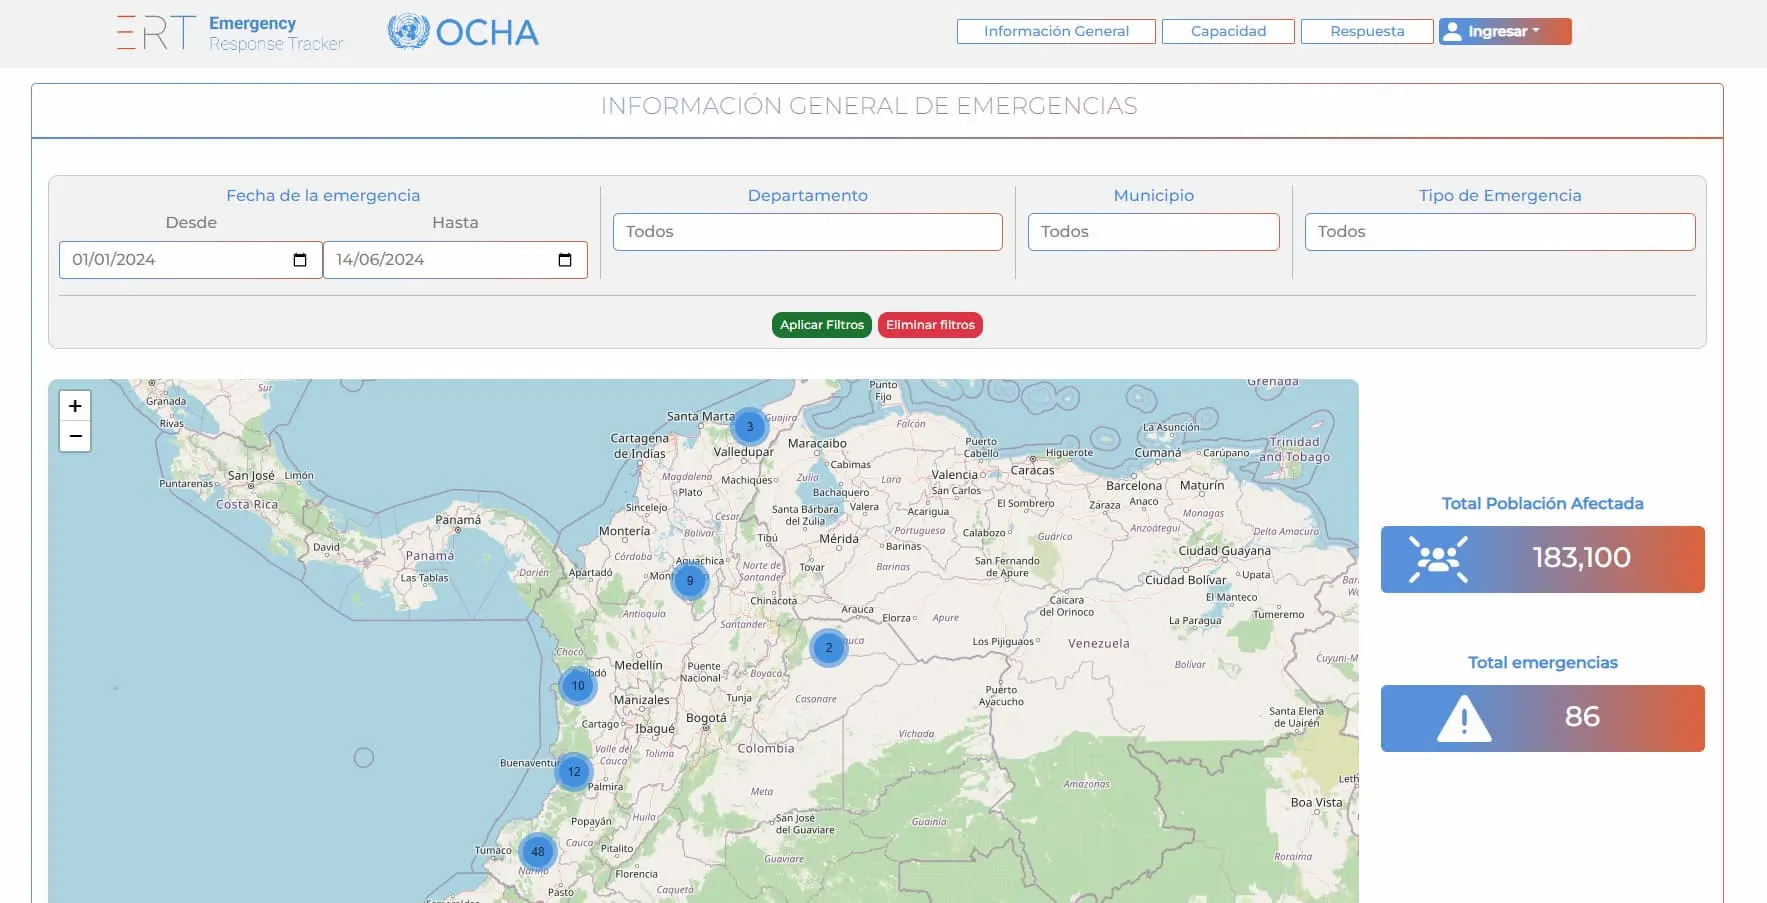Open the Departamento dropdown
Image resolution: width=1767 pixels, height=903 pixels.
coord(807,231)
